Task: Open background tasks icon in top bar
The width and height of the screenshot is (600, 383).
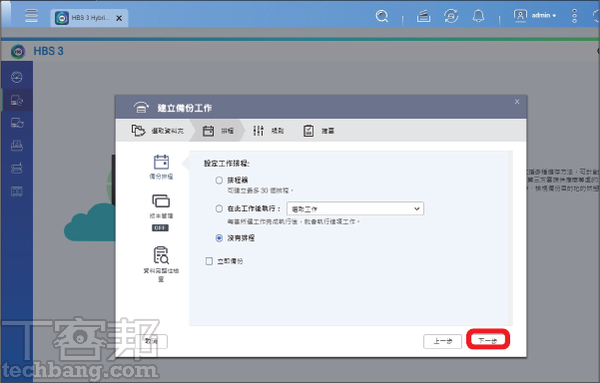Action: [423, 16]
